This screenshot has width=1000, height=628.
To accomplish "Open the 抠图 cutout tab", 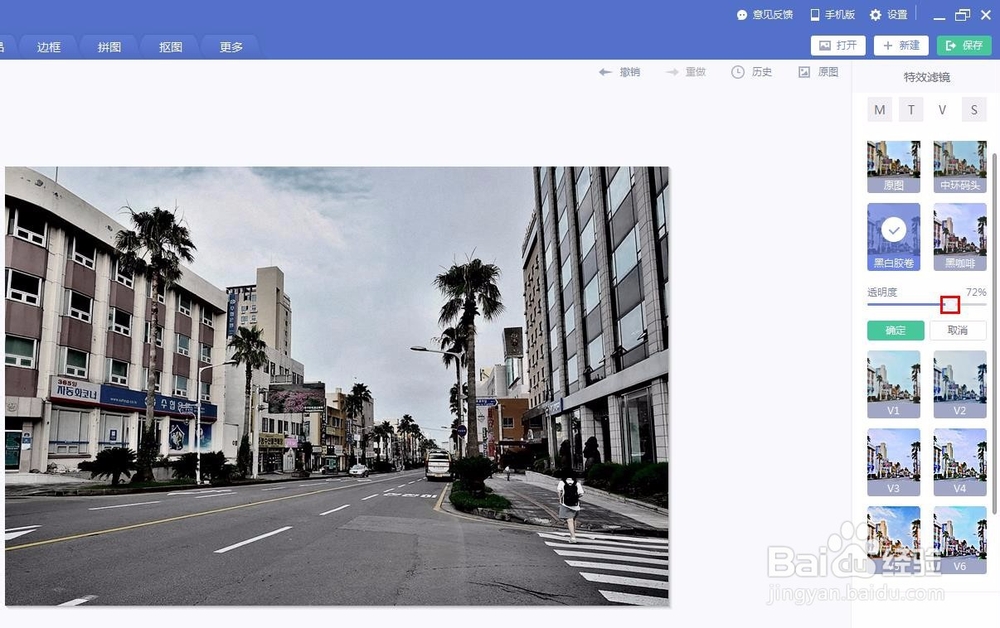I will click(169, 46).
